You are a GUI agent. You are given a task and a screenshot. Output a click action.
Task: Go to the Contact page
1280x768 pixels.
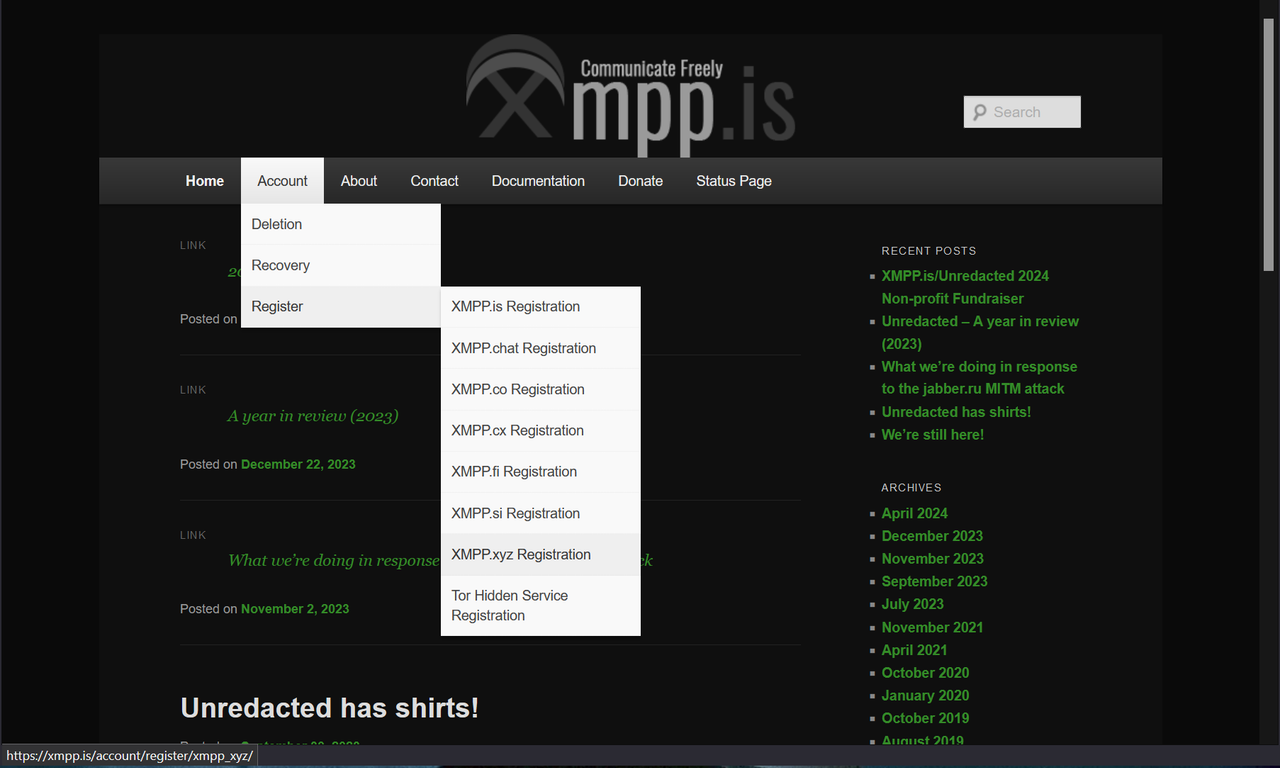pyautogui.click(x=434, y=181)
